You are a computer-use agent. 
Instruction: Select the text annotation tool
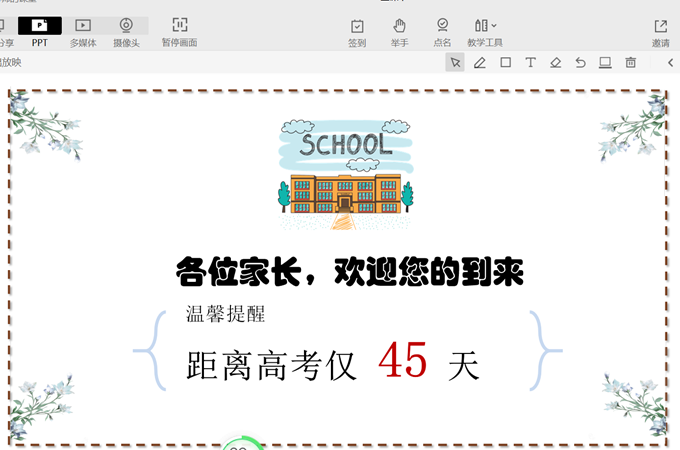[x=531, y=63]
